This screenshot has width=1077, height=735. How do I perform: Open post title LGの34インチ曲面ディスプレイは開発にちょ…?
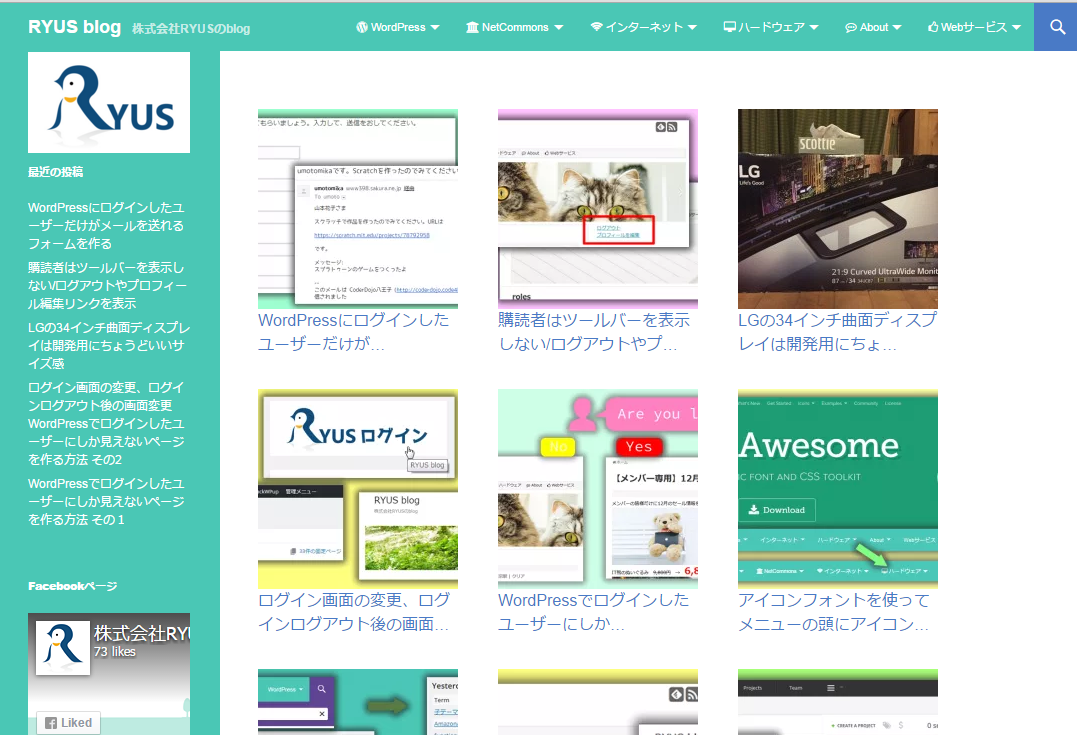tap(837, 332)
